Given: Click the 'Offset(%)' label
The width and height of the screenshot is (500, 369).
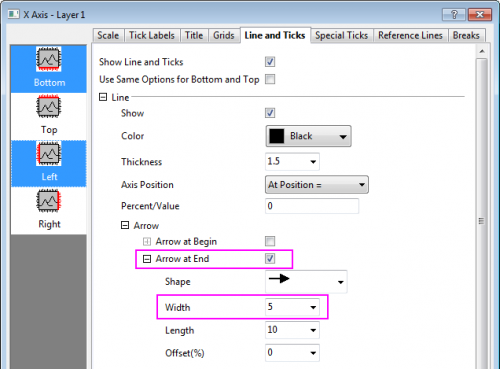Looking at the screenshot, I should coord(185,353).
